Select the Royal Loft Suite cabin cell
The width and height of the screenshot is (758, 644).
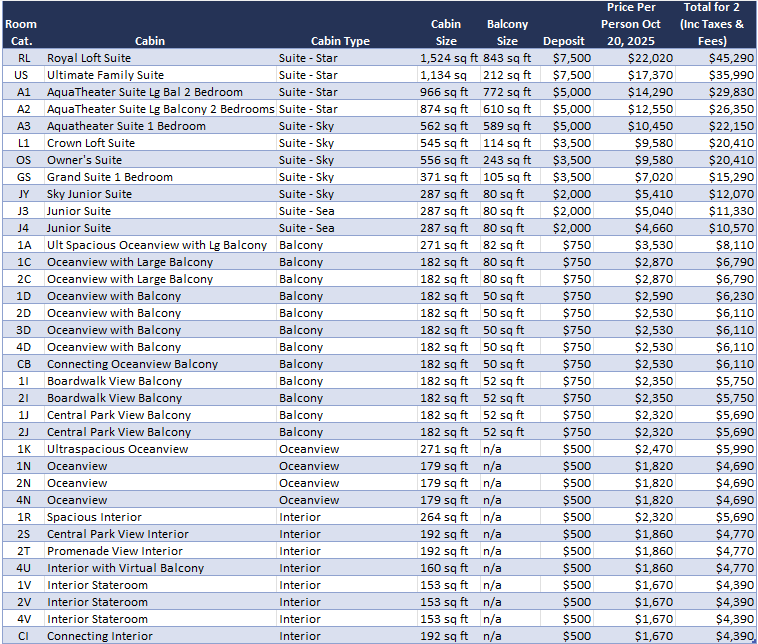(x=89, y=58)
